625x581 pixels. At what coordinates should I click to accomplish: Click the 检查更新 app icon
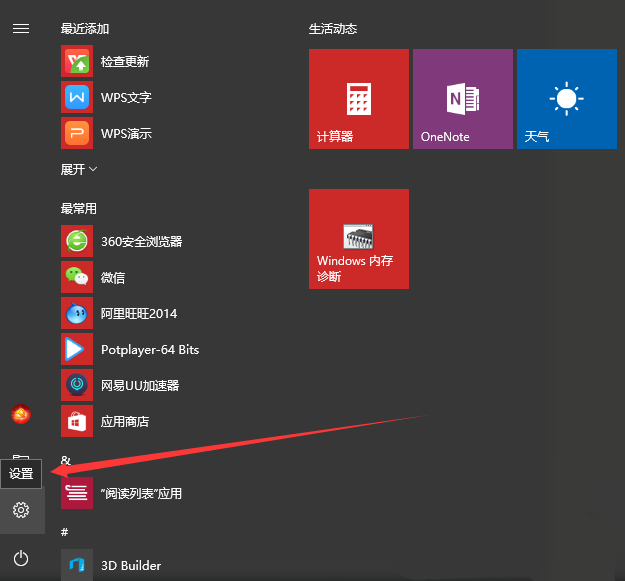pyautogui.click(x=77, y=61)
